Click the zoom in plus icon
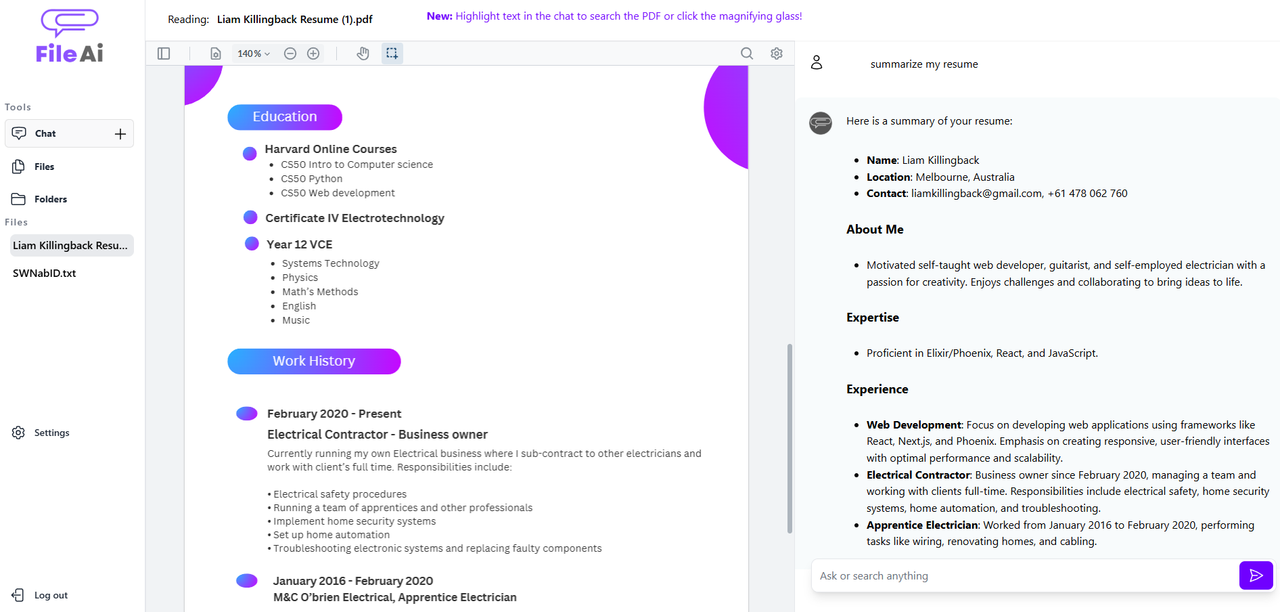This screenshot has height=612, width=1280. (313, 53)
